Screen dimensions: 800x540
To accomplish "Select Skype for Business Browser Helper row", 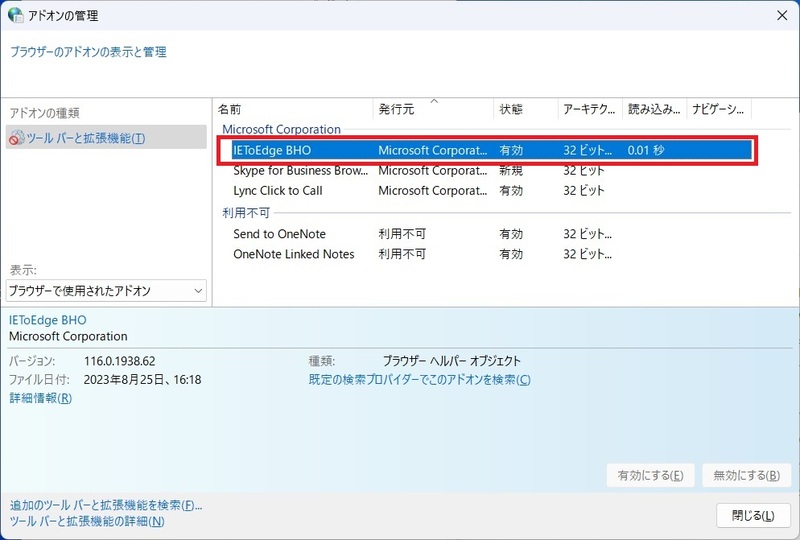I will pos(300,171).
